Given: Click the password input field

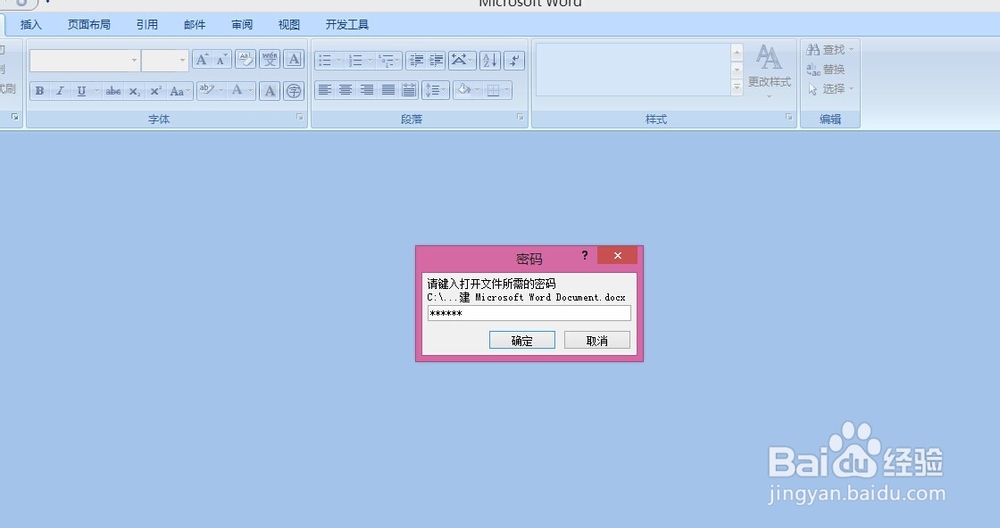Looking at the screenshot, I should 529,313.
